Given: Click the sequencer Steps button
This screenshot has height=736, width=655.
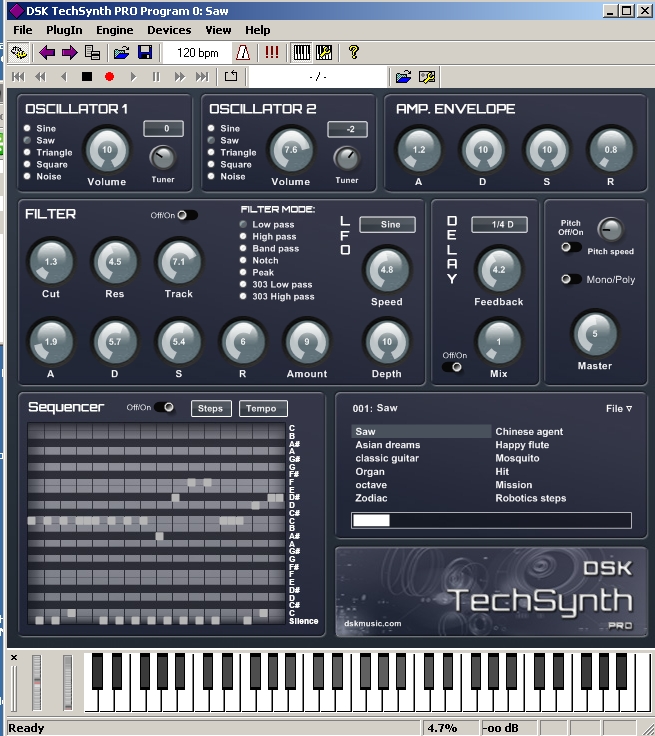Looking at the screenshot, I should [211, 408].
